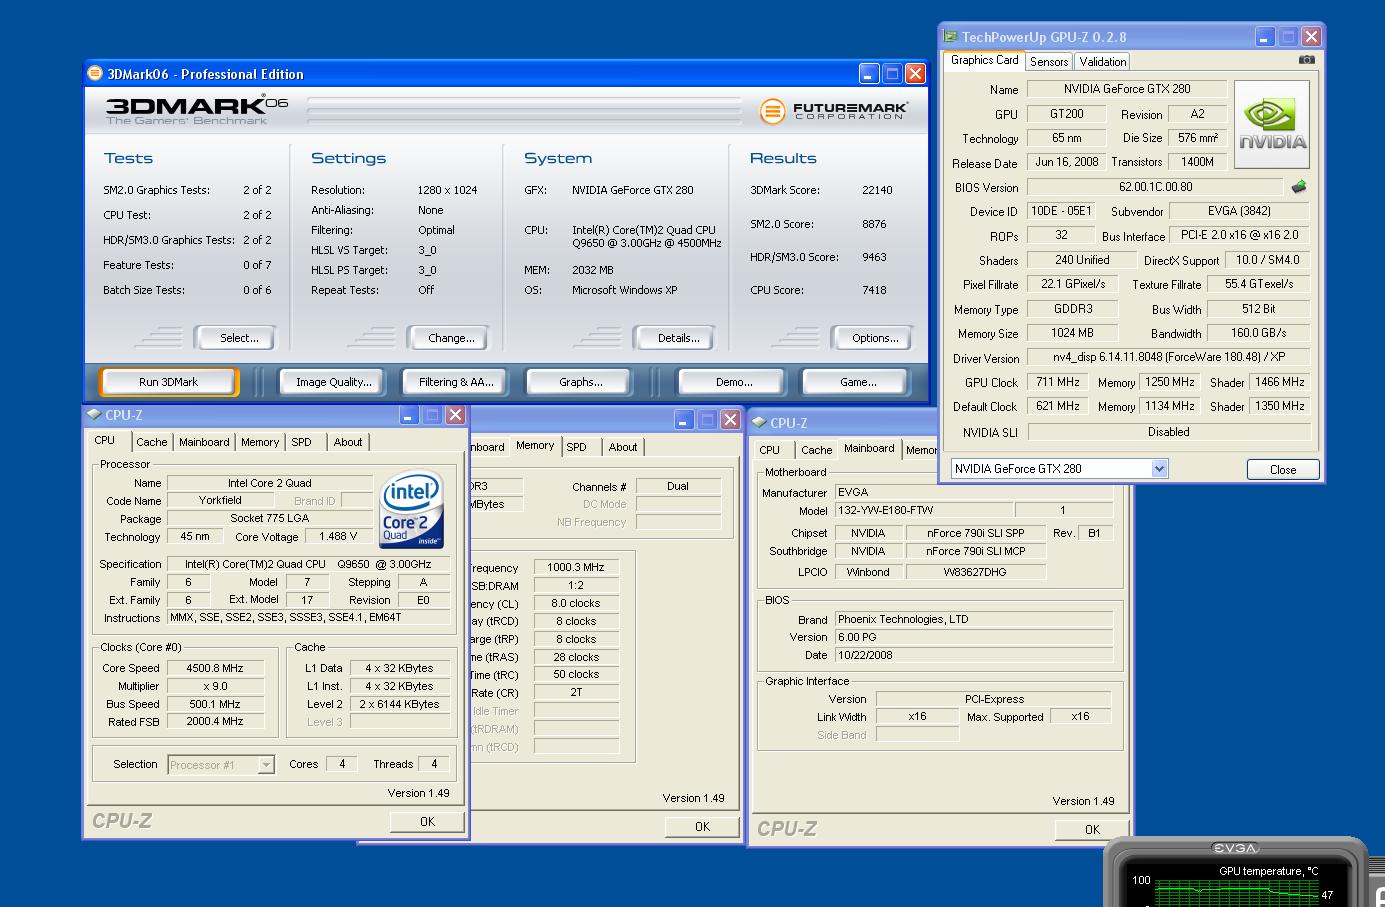The height and width of the screenshot is (907, 1385).
Task: Click the Core Voltage value 1.488 V
Action: pyautogui.click(x=338, y=536)
